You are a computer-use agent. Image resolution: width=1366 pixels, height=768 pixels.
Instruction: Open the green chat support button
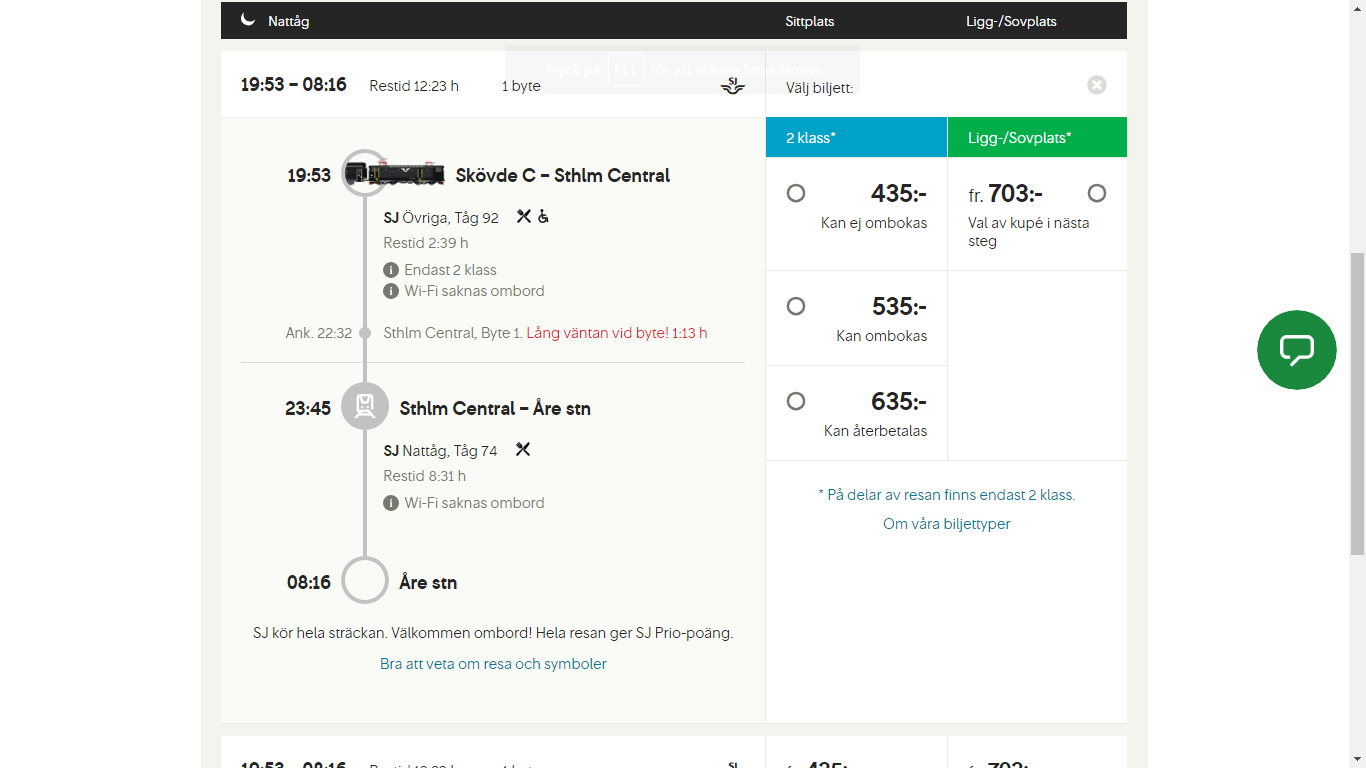pyautogui.click(x=1297, y=350)
